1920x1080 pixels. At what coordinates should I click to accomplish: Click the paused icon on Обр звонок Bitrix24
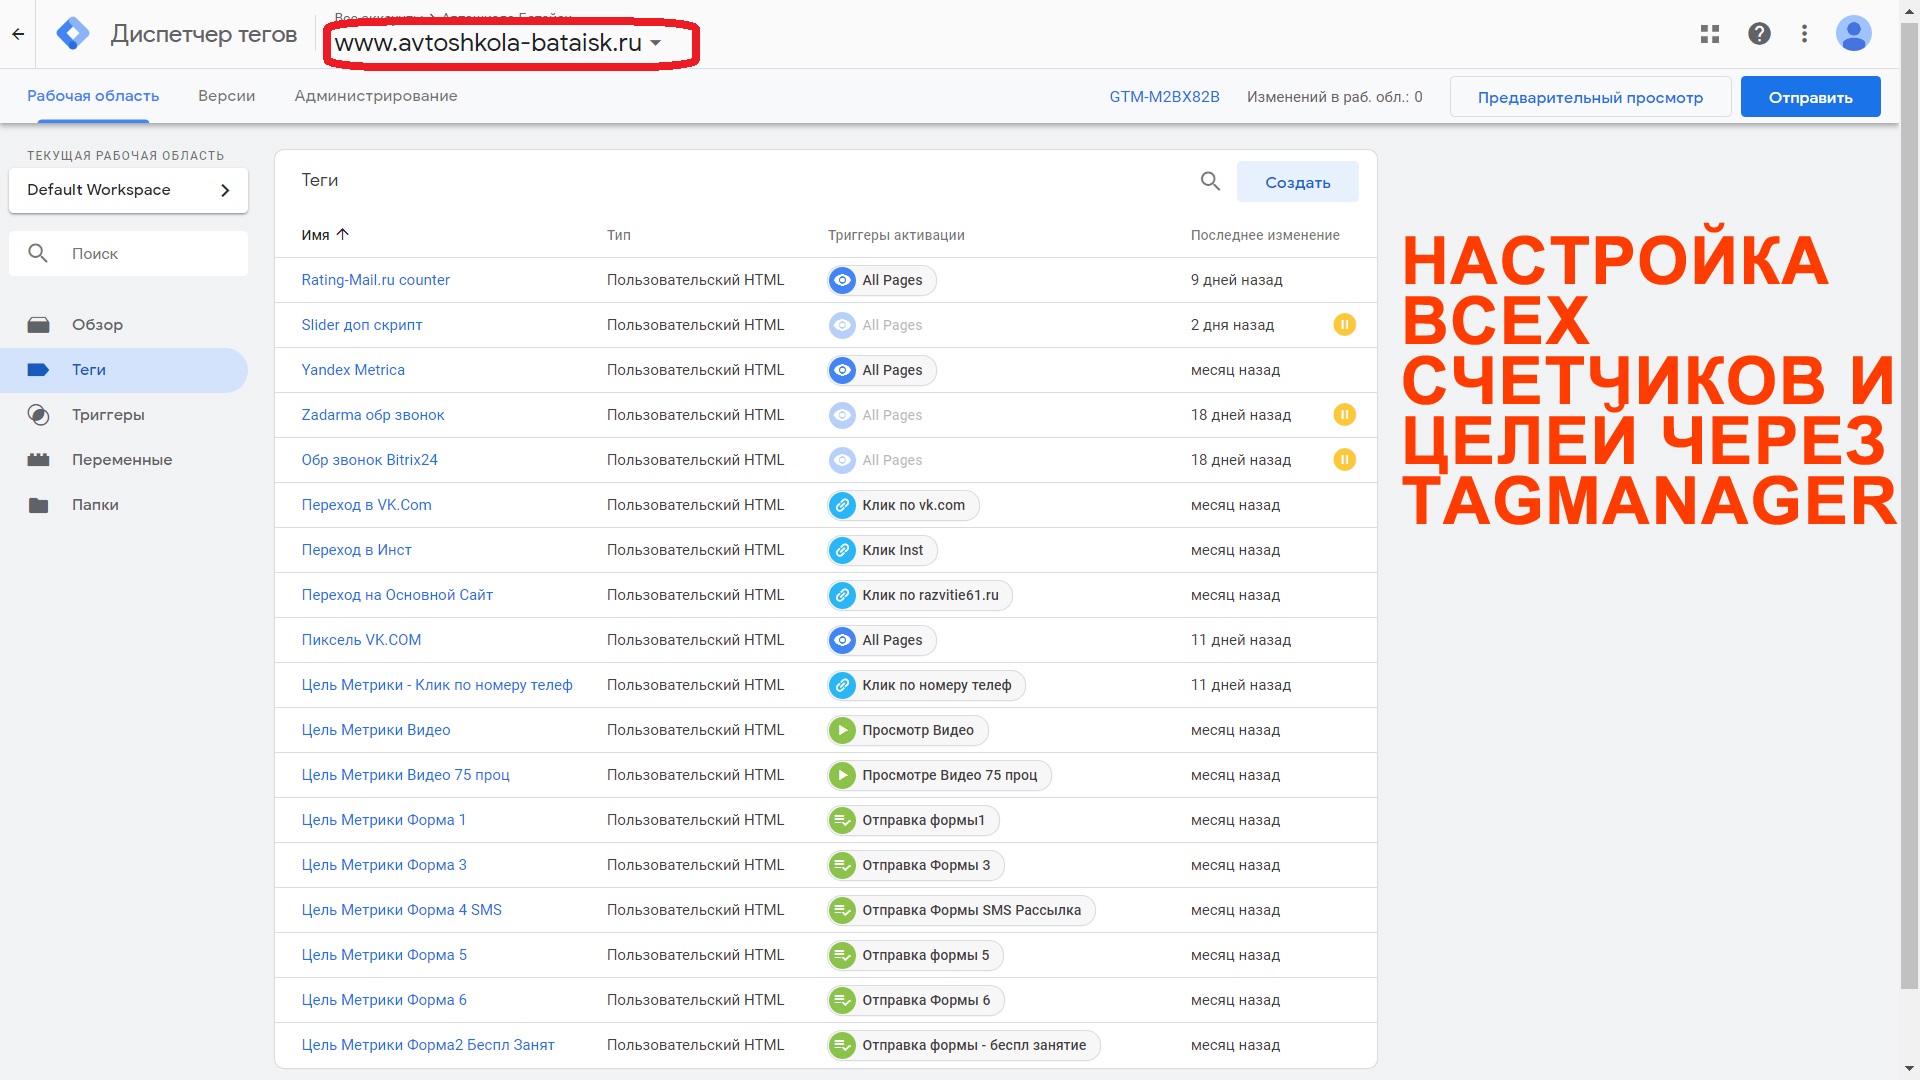coord(1345,459)
